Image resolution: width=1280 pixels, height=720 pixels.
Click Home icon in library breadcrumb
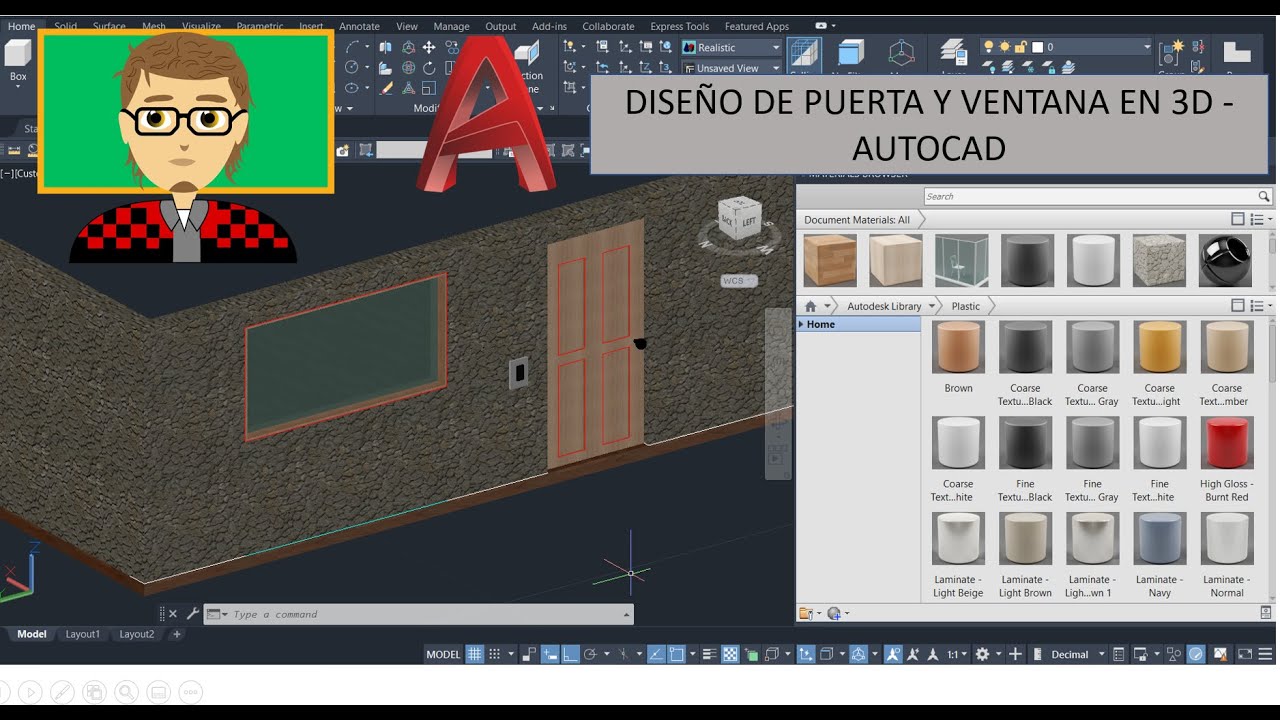(x=811, y=306)
